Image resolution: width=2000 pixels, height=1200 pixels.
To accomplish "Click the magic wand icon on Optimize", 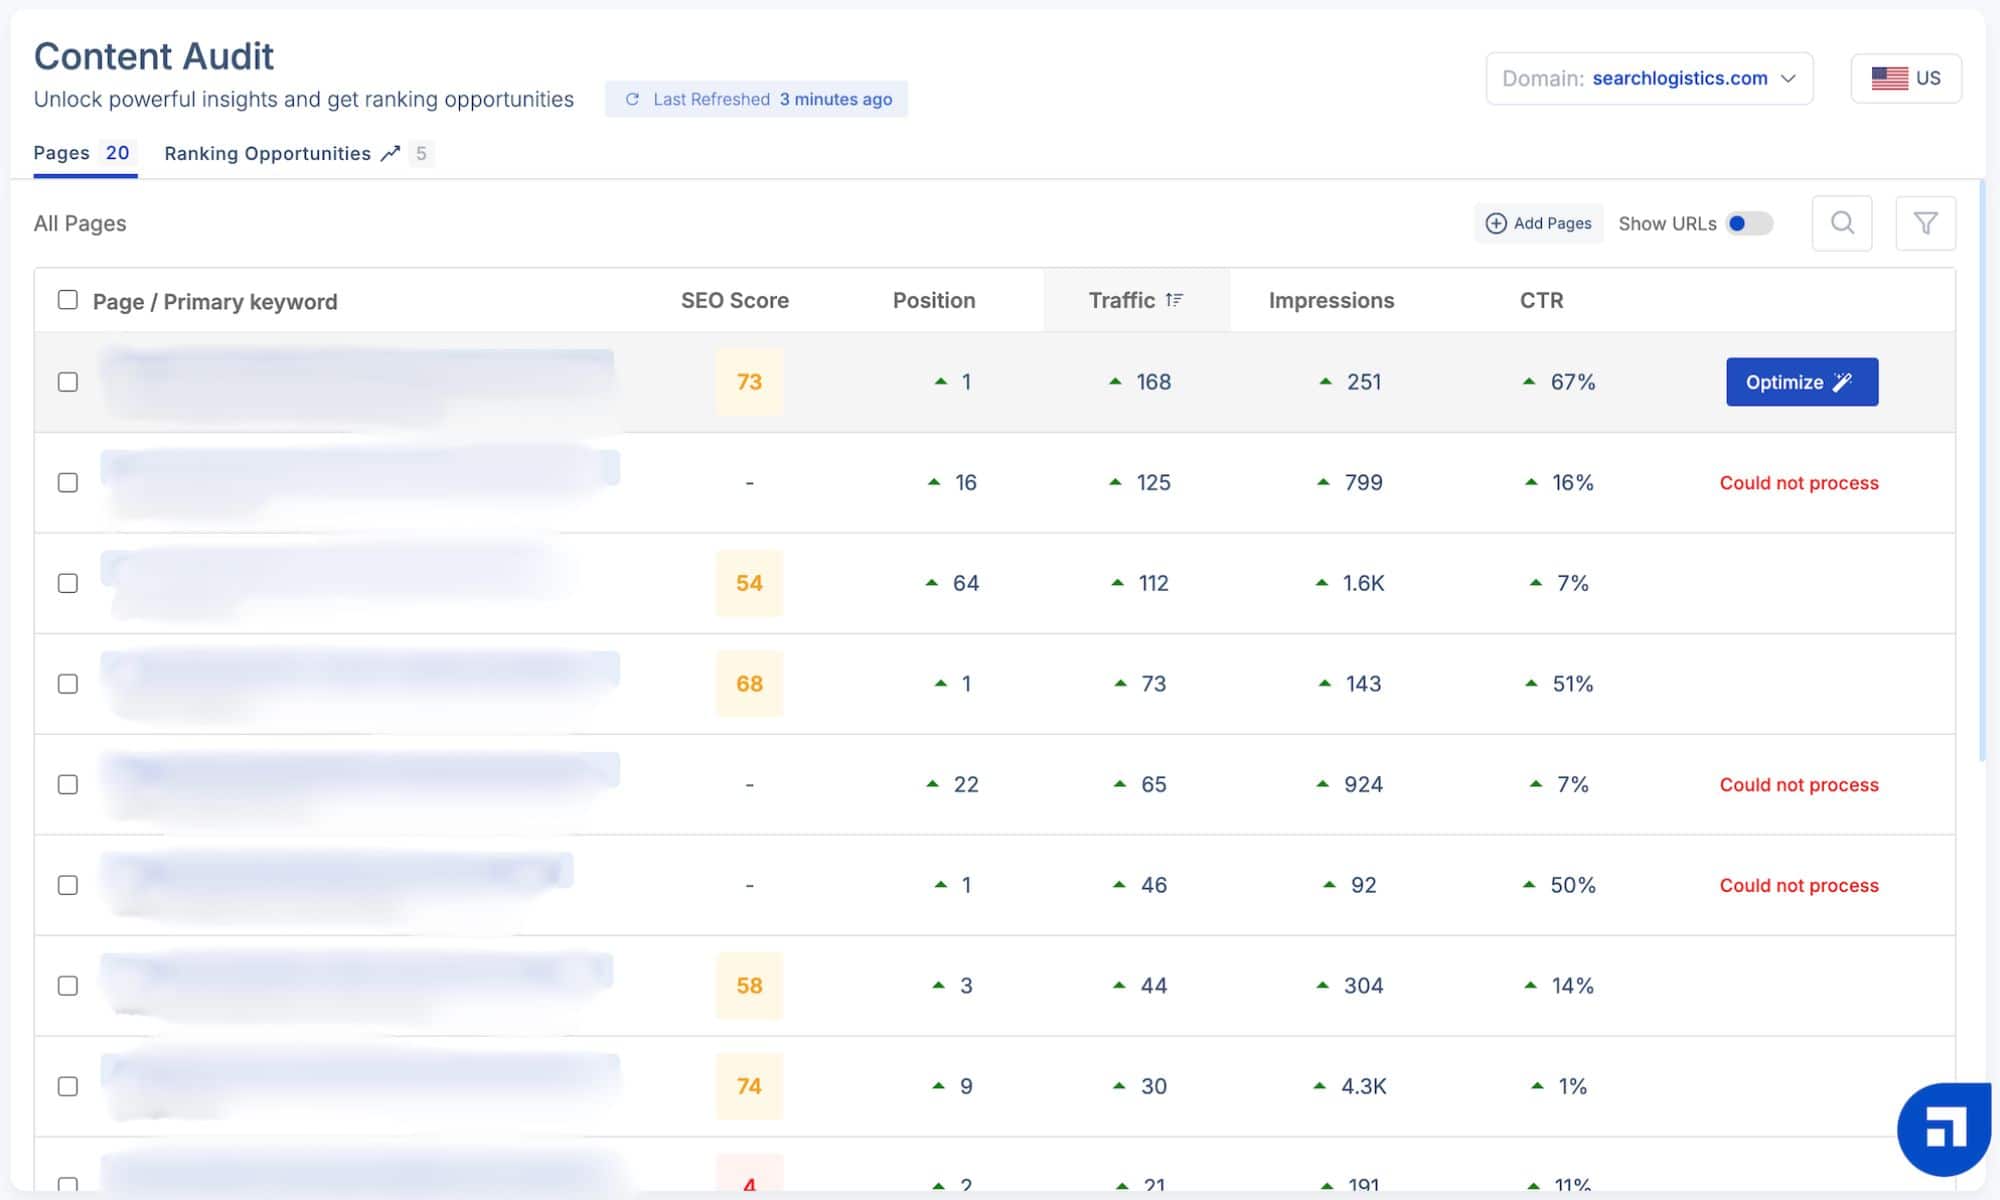I will 1842,382.
